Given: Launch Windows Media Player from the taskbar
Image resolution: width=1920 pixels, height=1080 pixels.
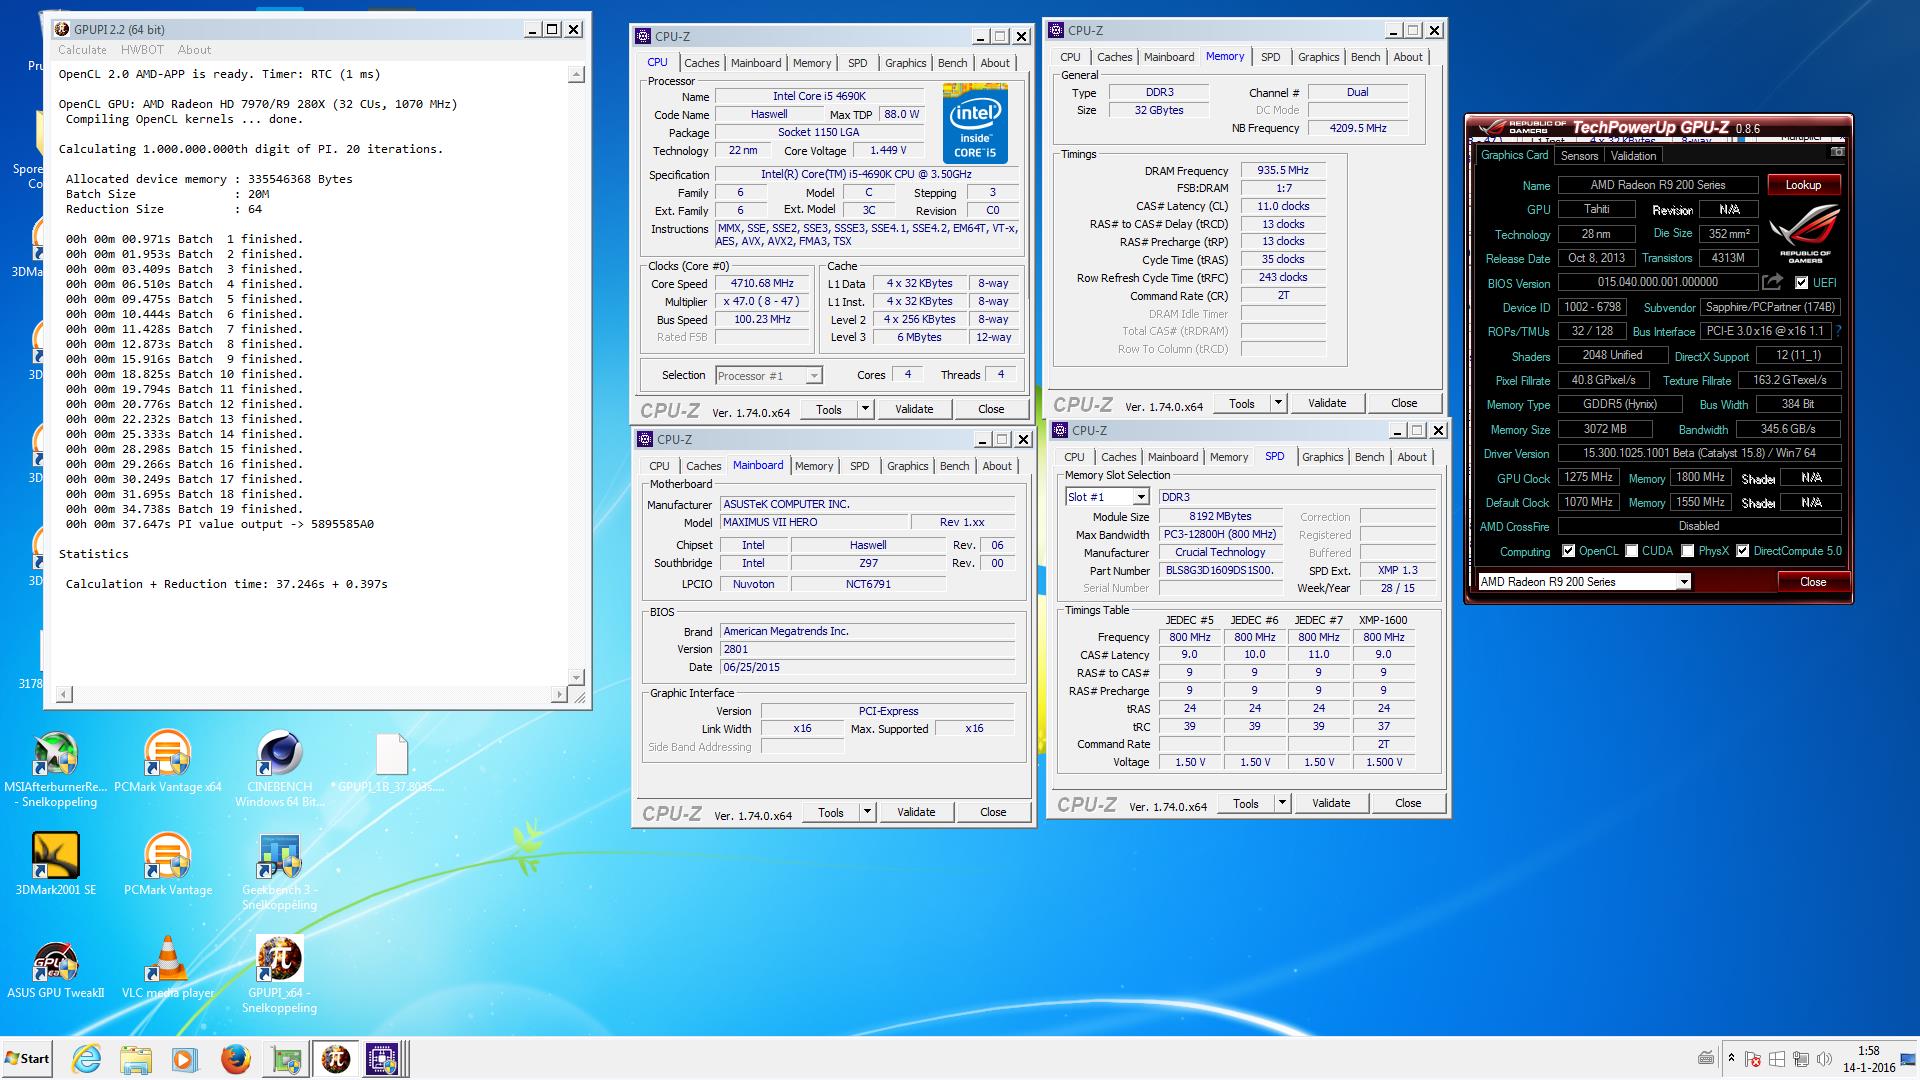Looking at the screenshot, I should (184, 1059).
